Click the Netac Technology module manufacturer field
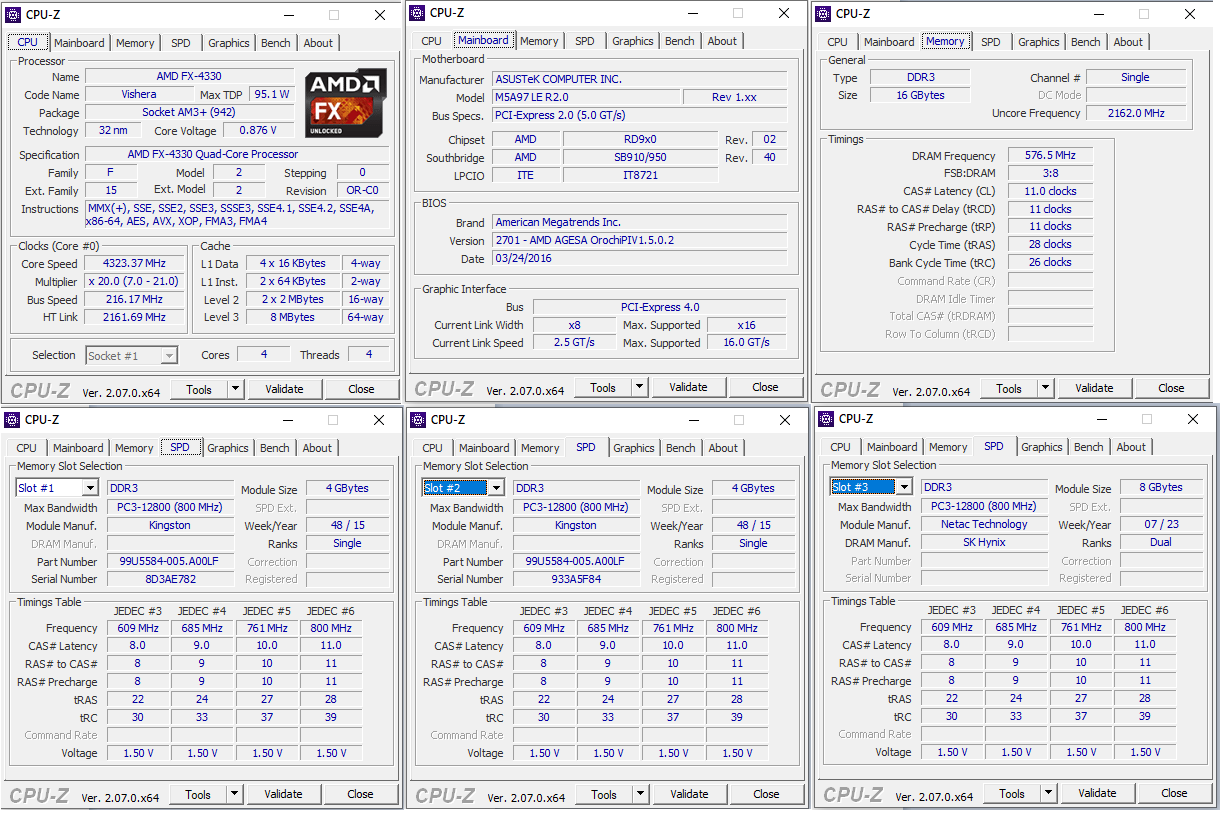 (984, 525)
